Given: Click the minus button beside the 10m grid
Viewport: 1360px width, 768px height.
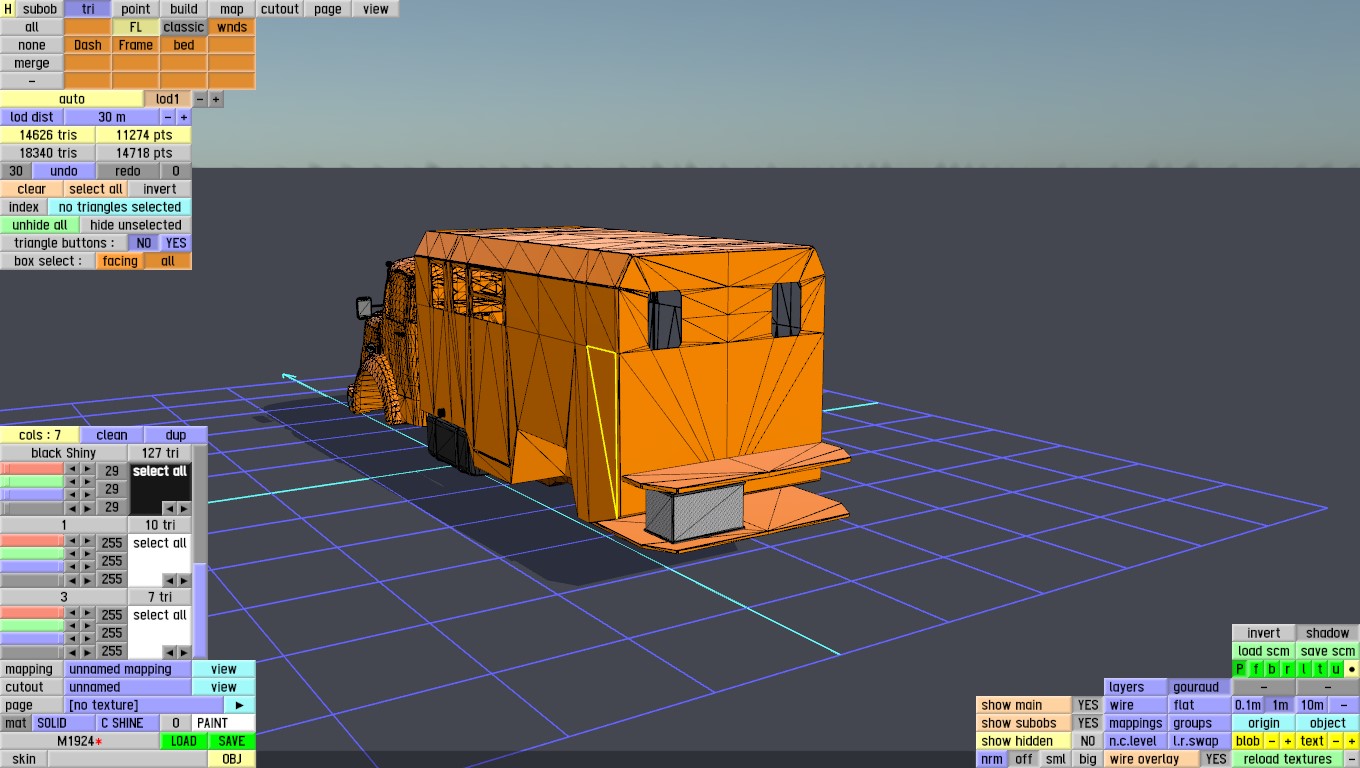Looking at the screenshot, I should 1344,705.
